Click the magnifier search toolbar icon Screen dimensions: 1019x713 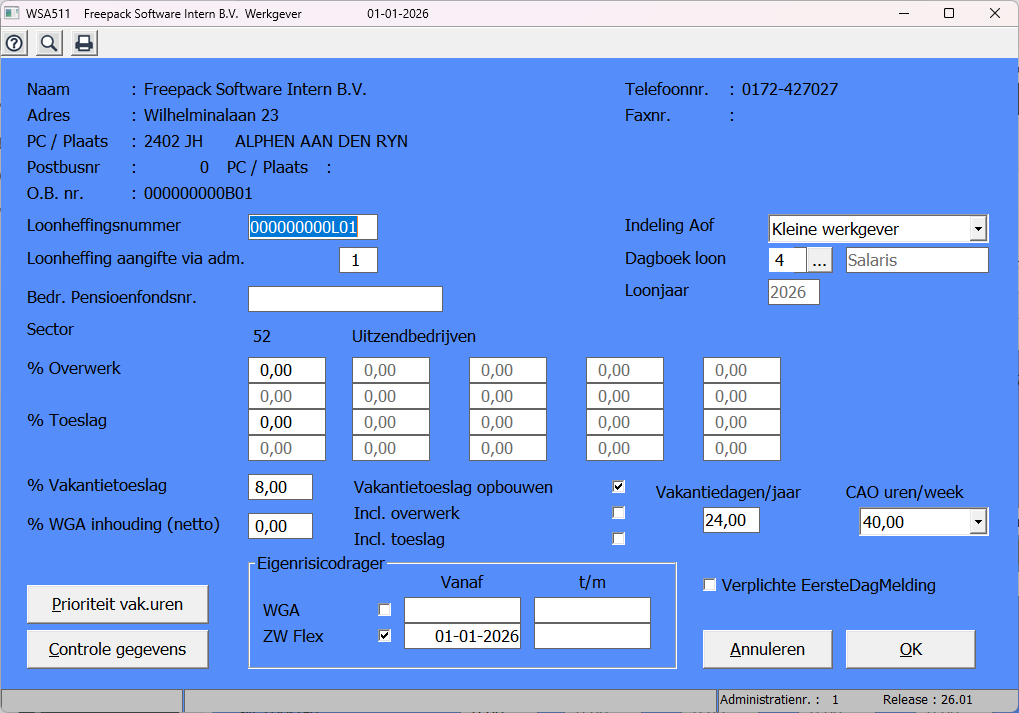(48, 43)
